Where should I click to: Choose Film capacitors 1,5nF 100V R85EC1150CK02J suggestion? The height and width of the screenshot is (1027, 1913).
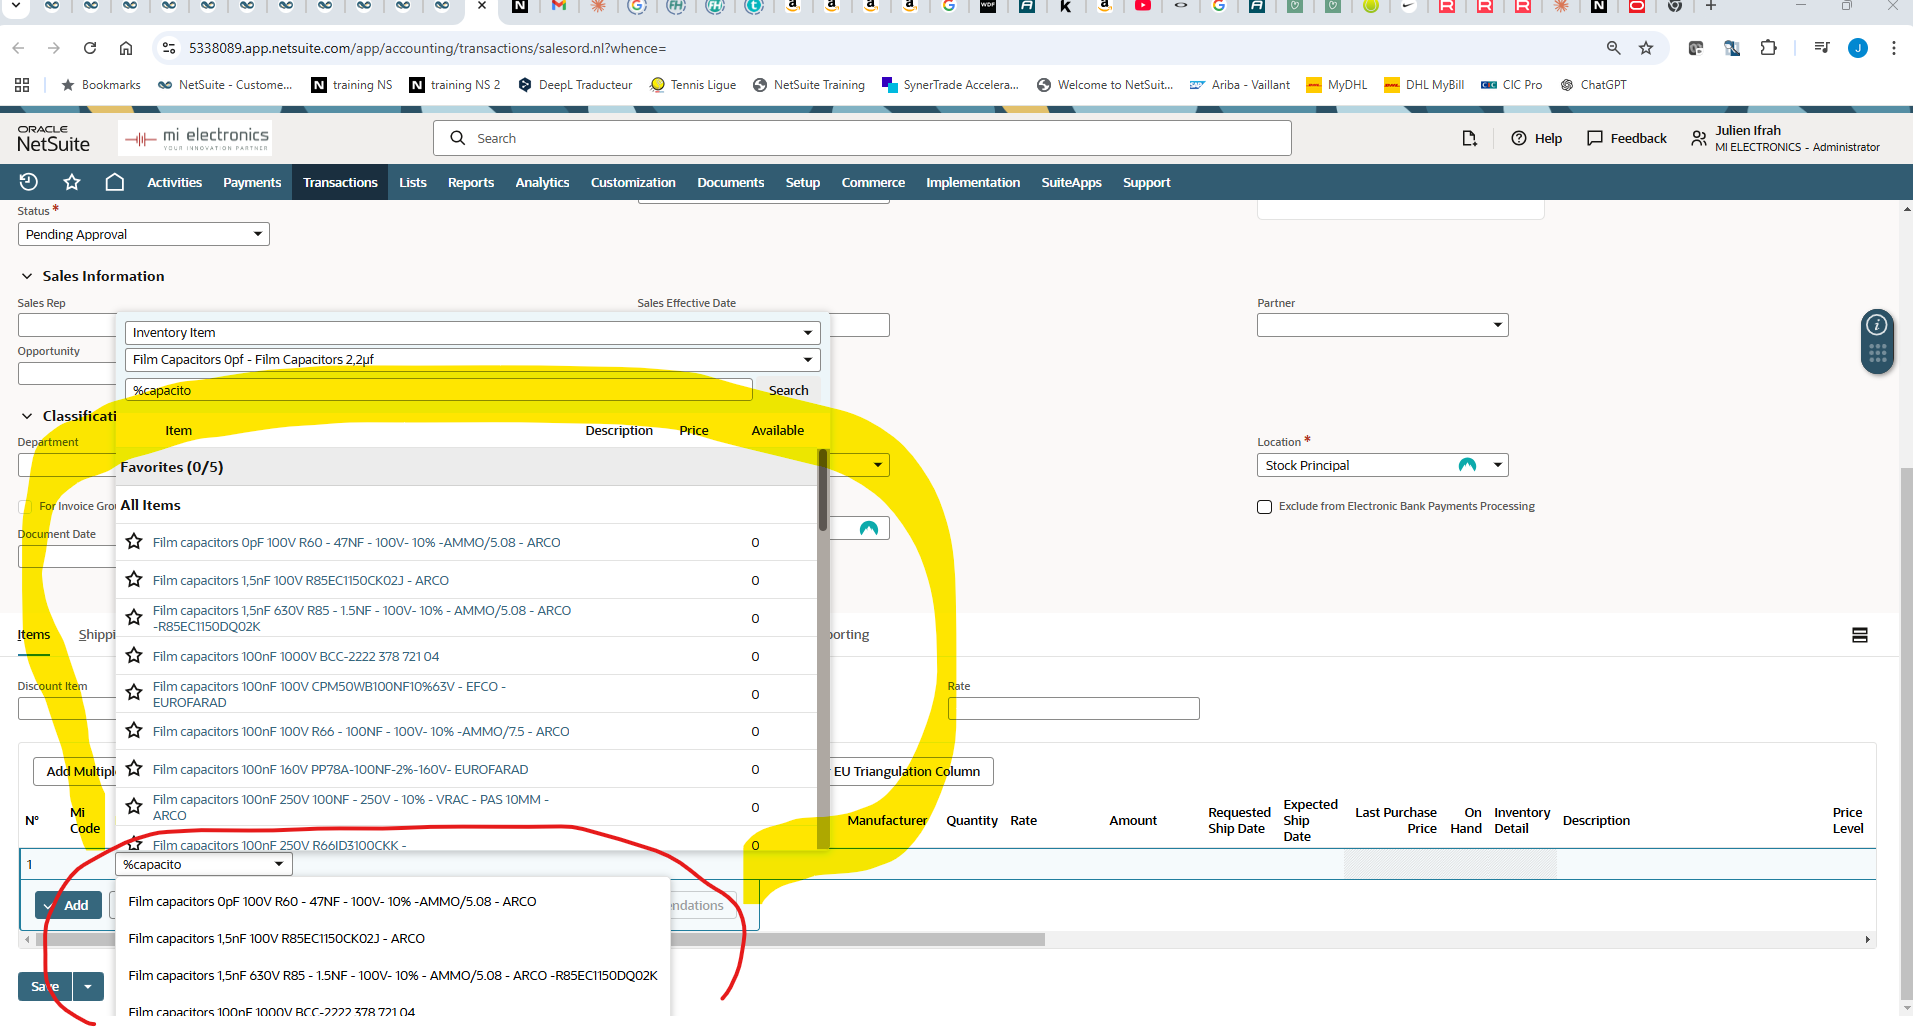tap(277, 938)
